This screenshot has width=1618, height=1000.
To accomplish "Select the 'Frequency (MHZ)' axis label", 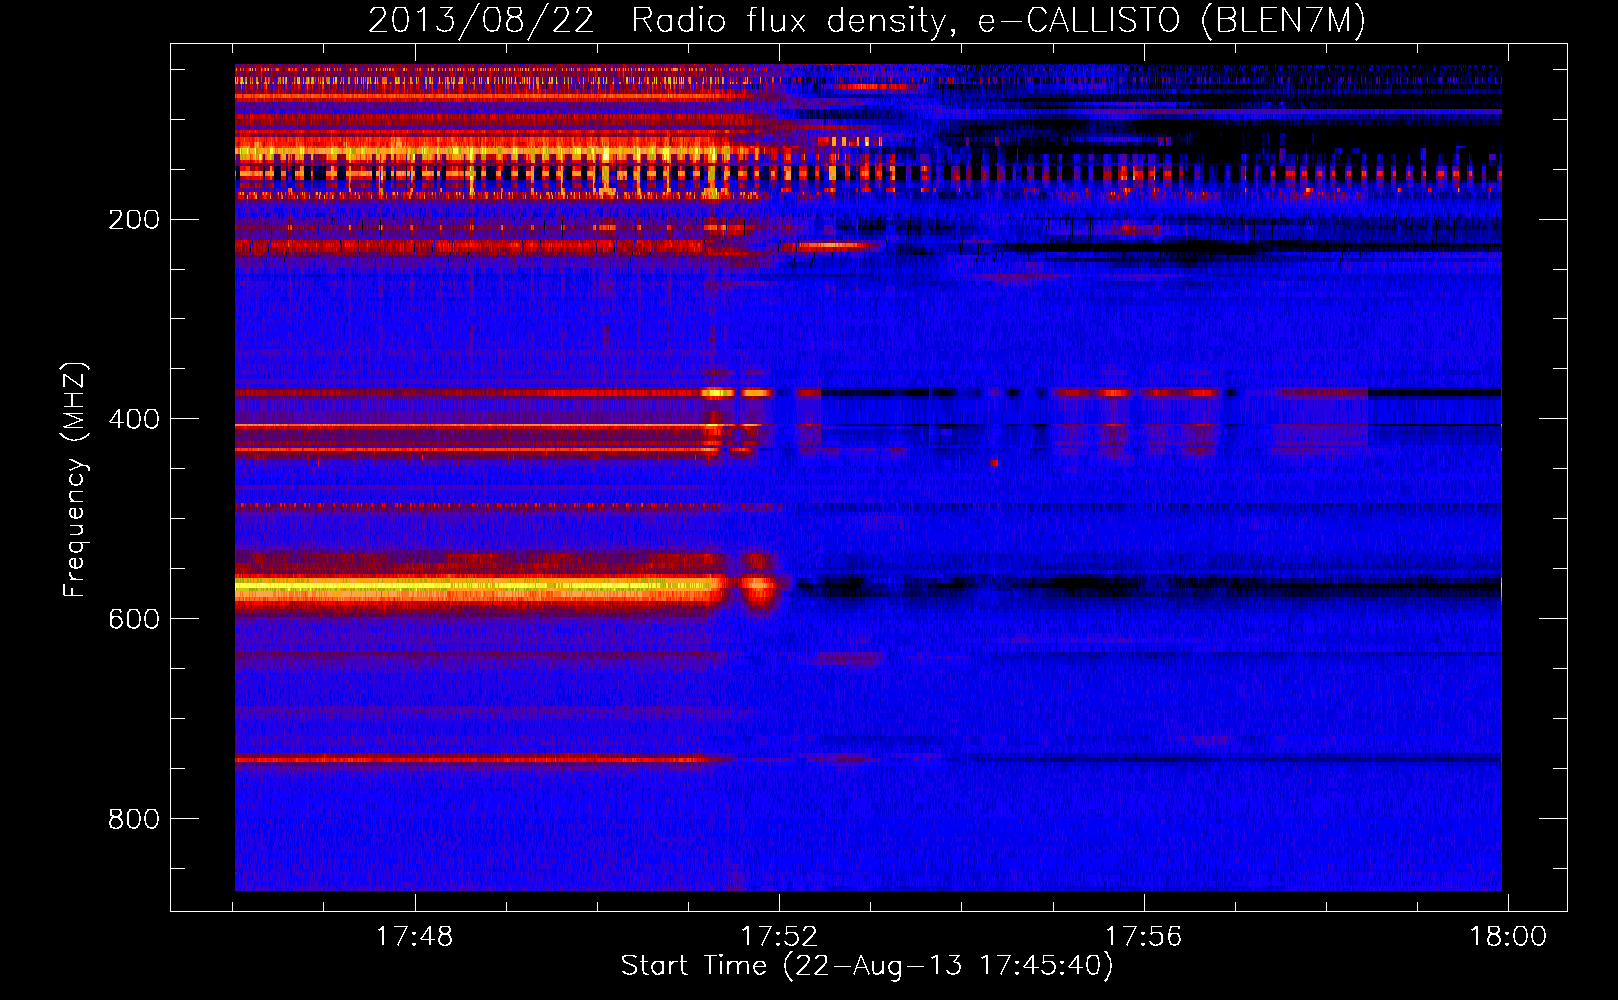I will (75, 480).
